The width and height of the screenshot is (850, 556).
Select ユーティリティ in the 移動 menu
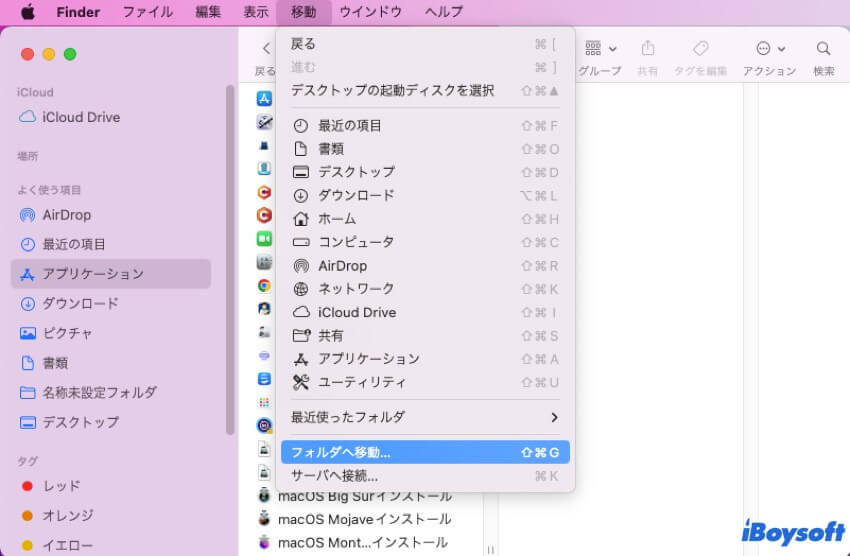coord(362,382)
